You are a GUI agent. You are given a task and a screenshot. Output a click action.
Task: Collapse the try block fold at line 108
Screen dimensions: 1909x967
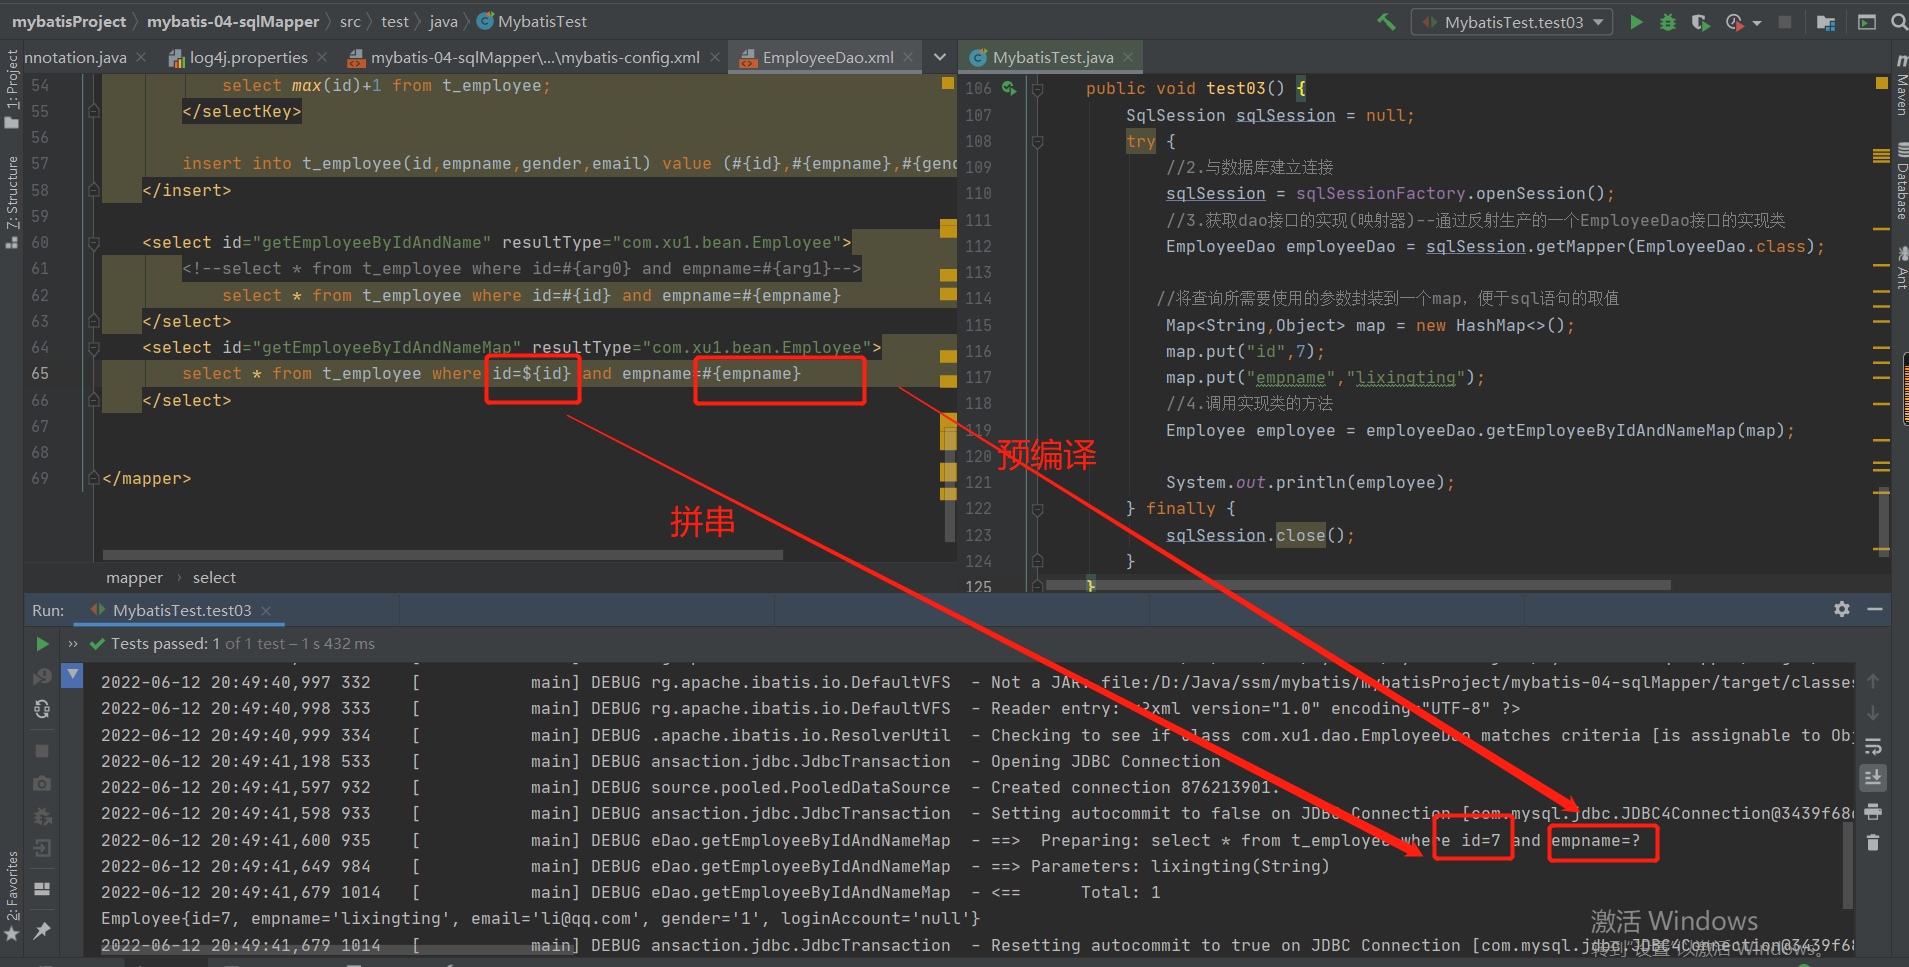point(1037,141)
